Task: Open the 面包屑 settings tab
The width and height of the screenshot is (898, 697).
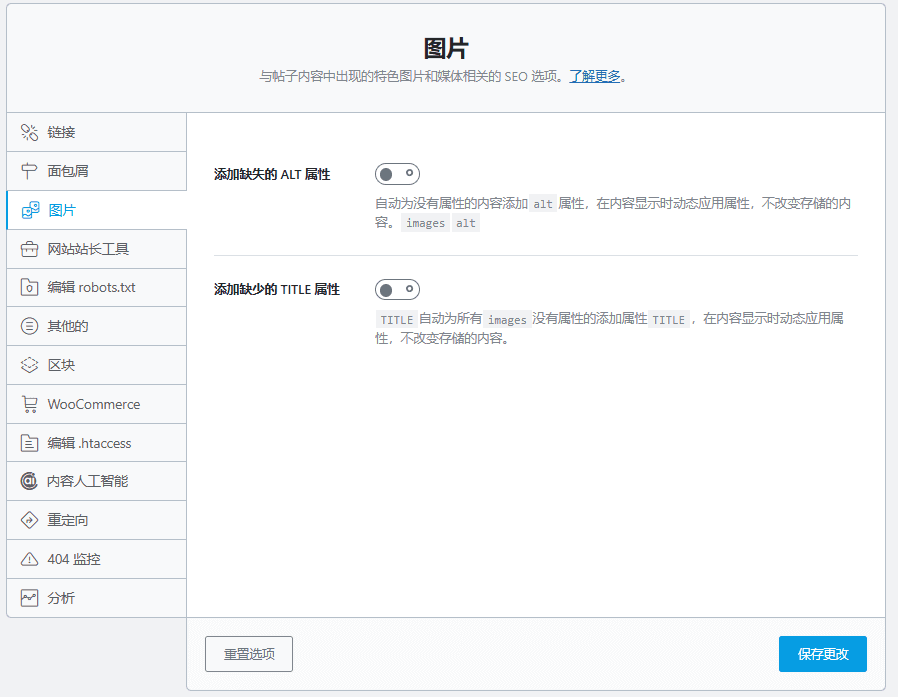Action: click(96, 171)
